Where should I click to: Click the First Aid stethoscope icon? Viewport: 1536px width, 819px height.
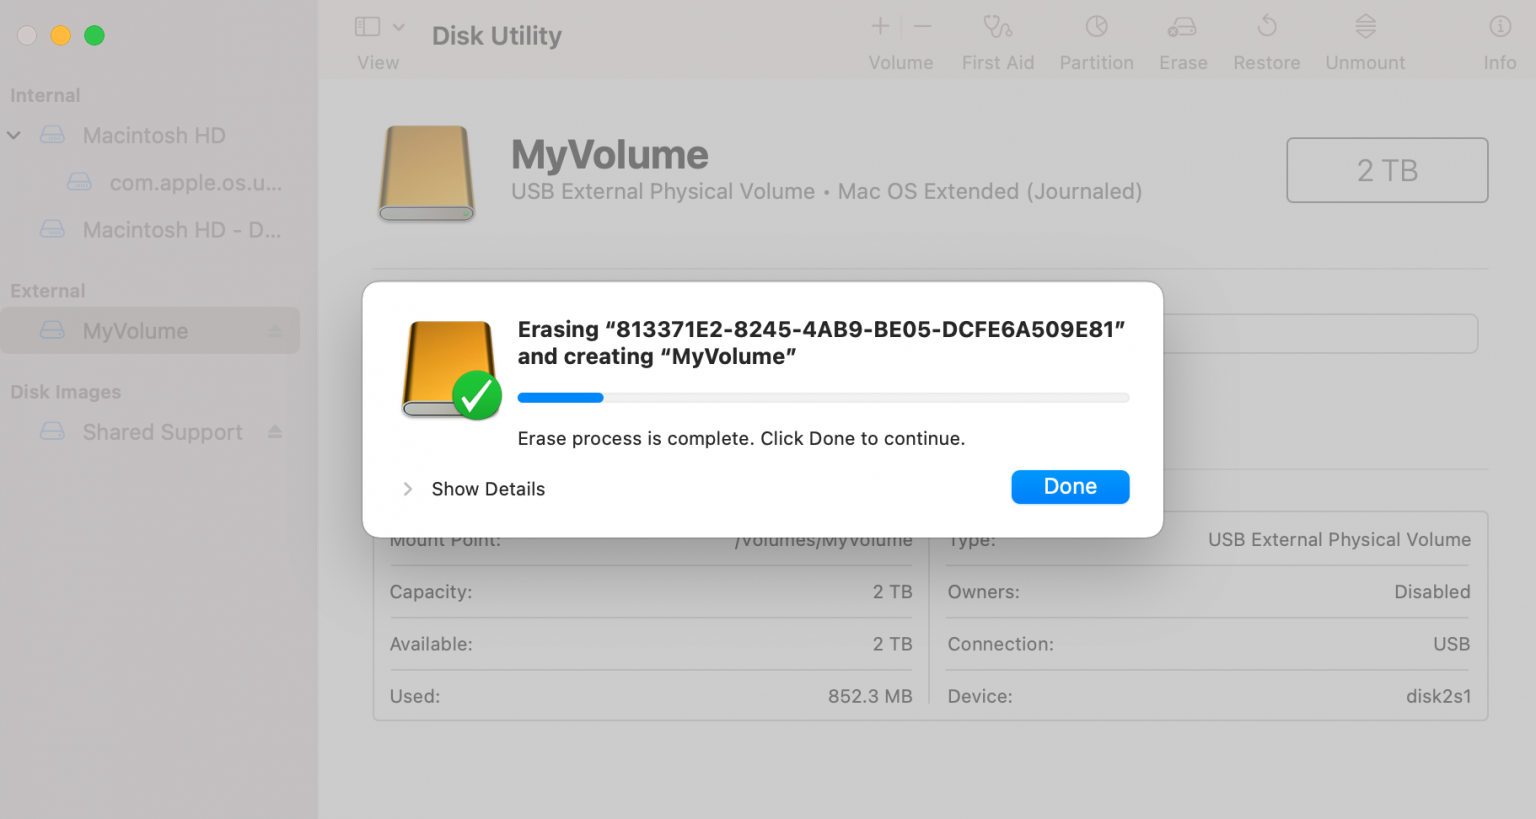(997, 27)
